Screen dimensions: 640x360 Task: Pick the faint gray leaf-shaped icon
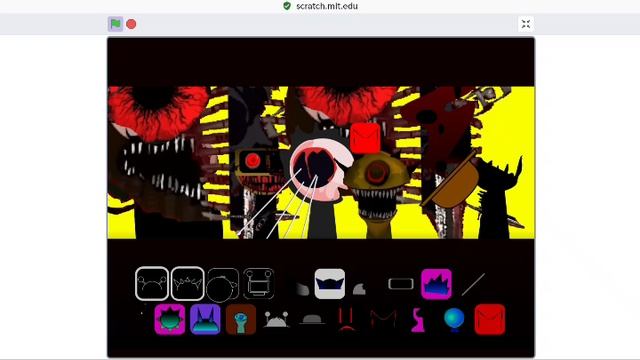point(302,289)
